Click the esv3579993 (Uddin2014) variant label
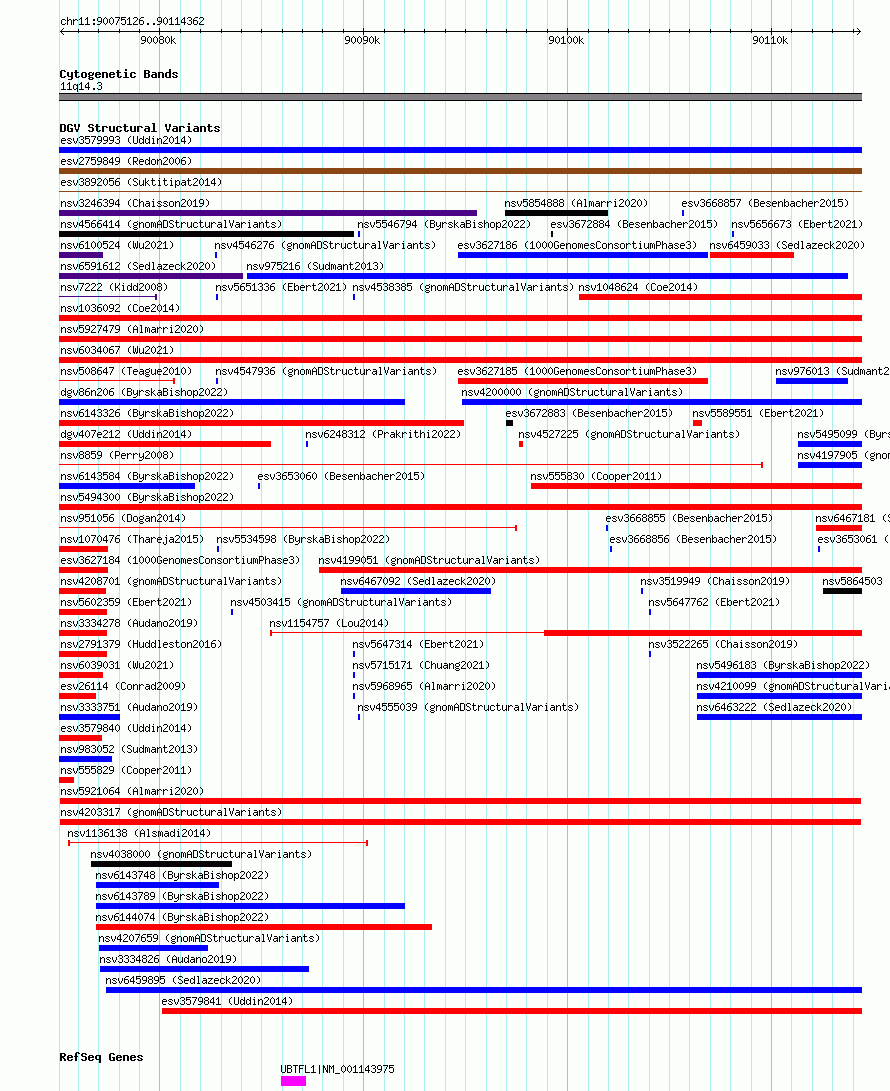 [x=126, y=140]
